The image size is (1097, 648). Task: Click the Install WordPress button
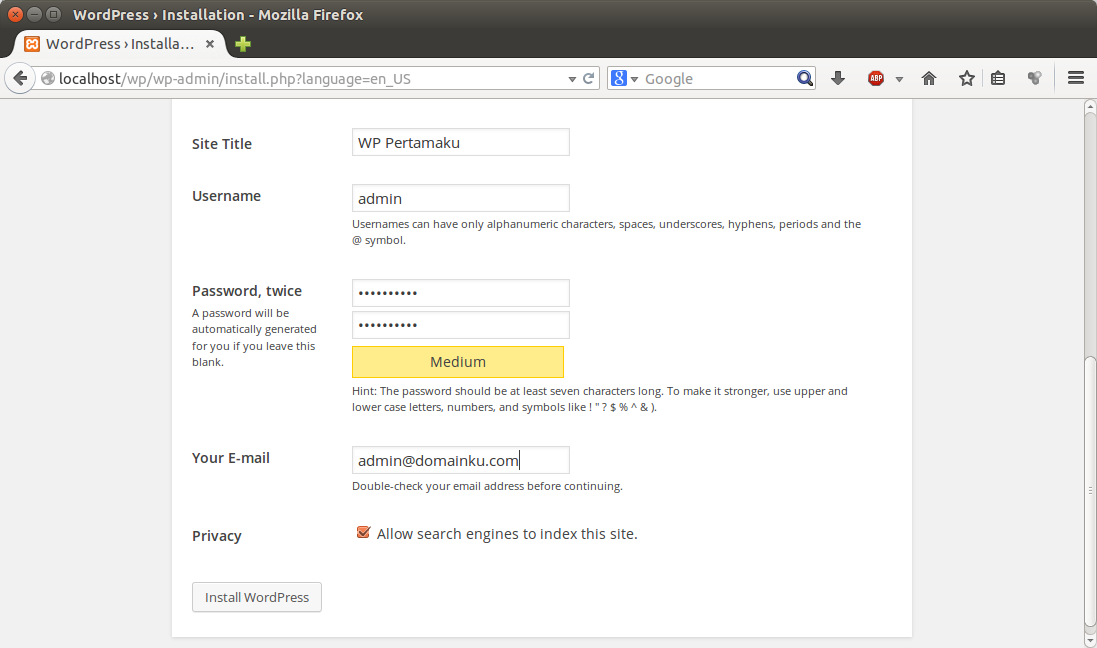click(257, 597)
